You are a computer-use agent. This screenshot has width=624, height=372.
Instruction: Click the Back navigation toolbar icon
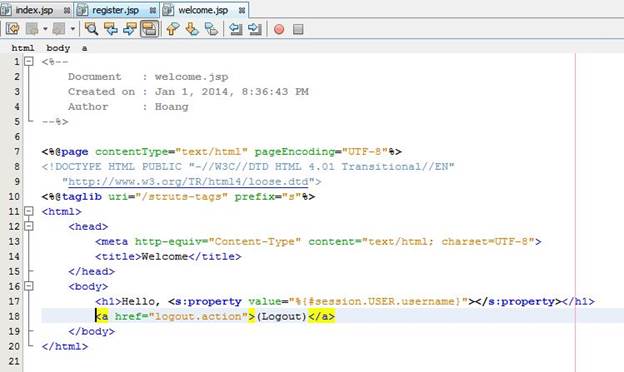click(32, 29)
